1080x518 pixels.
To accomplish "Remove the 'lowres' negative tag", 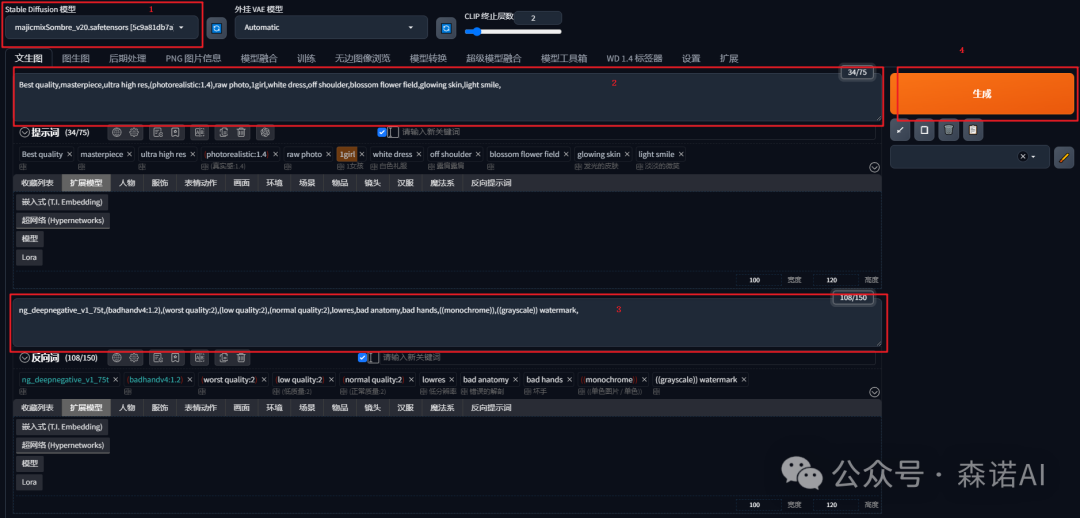I will [x=452, y=380].
